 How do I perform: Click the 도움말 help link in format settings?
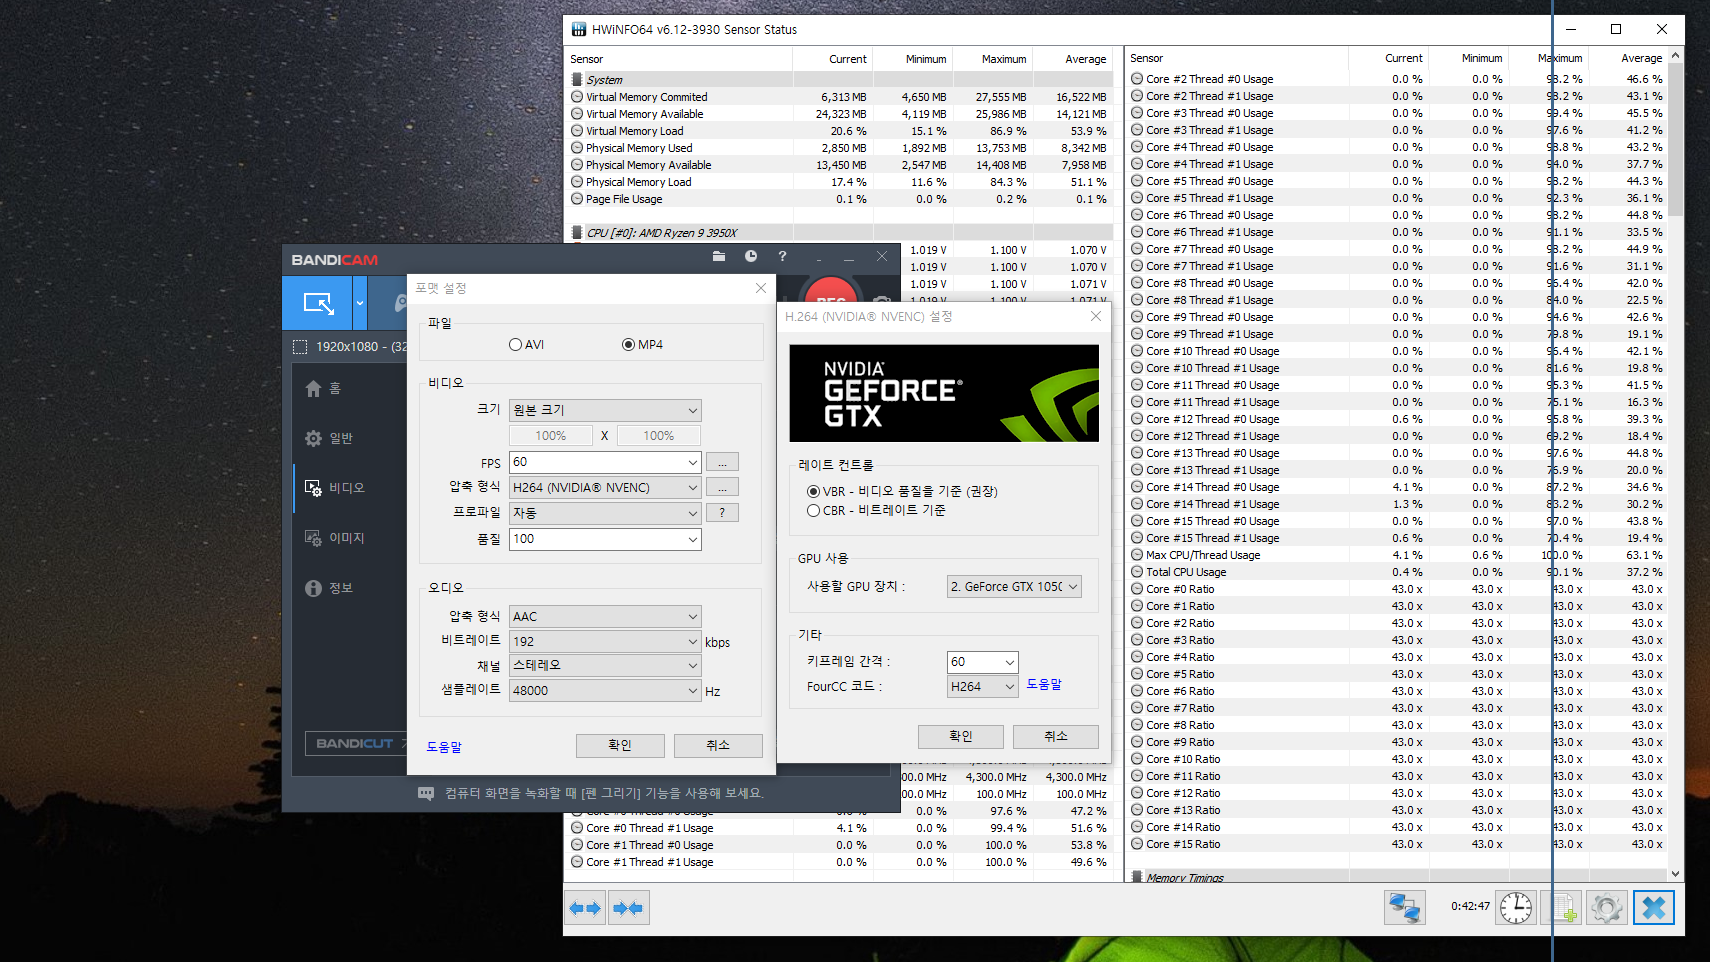pyautogui.click(x=444, y=747)
